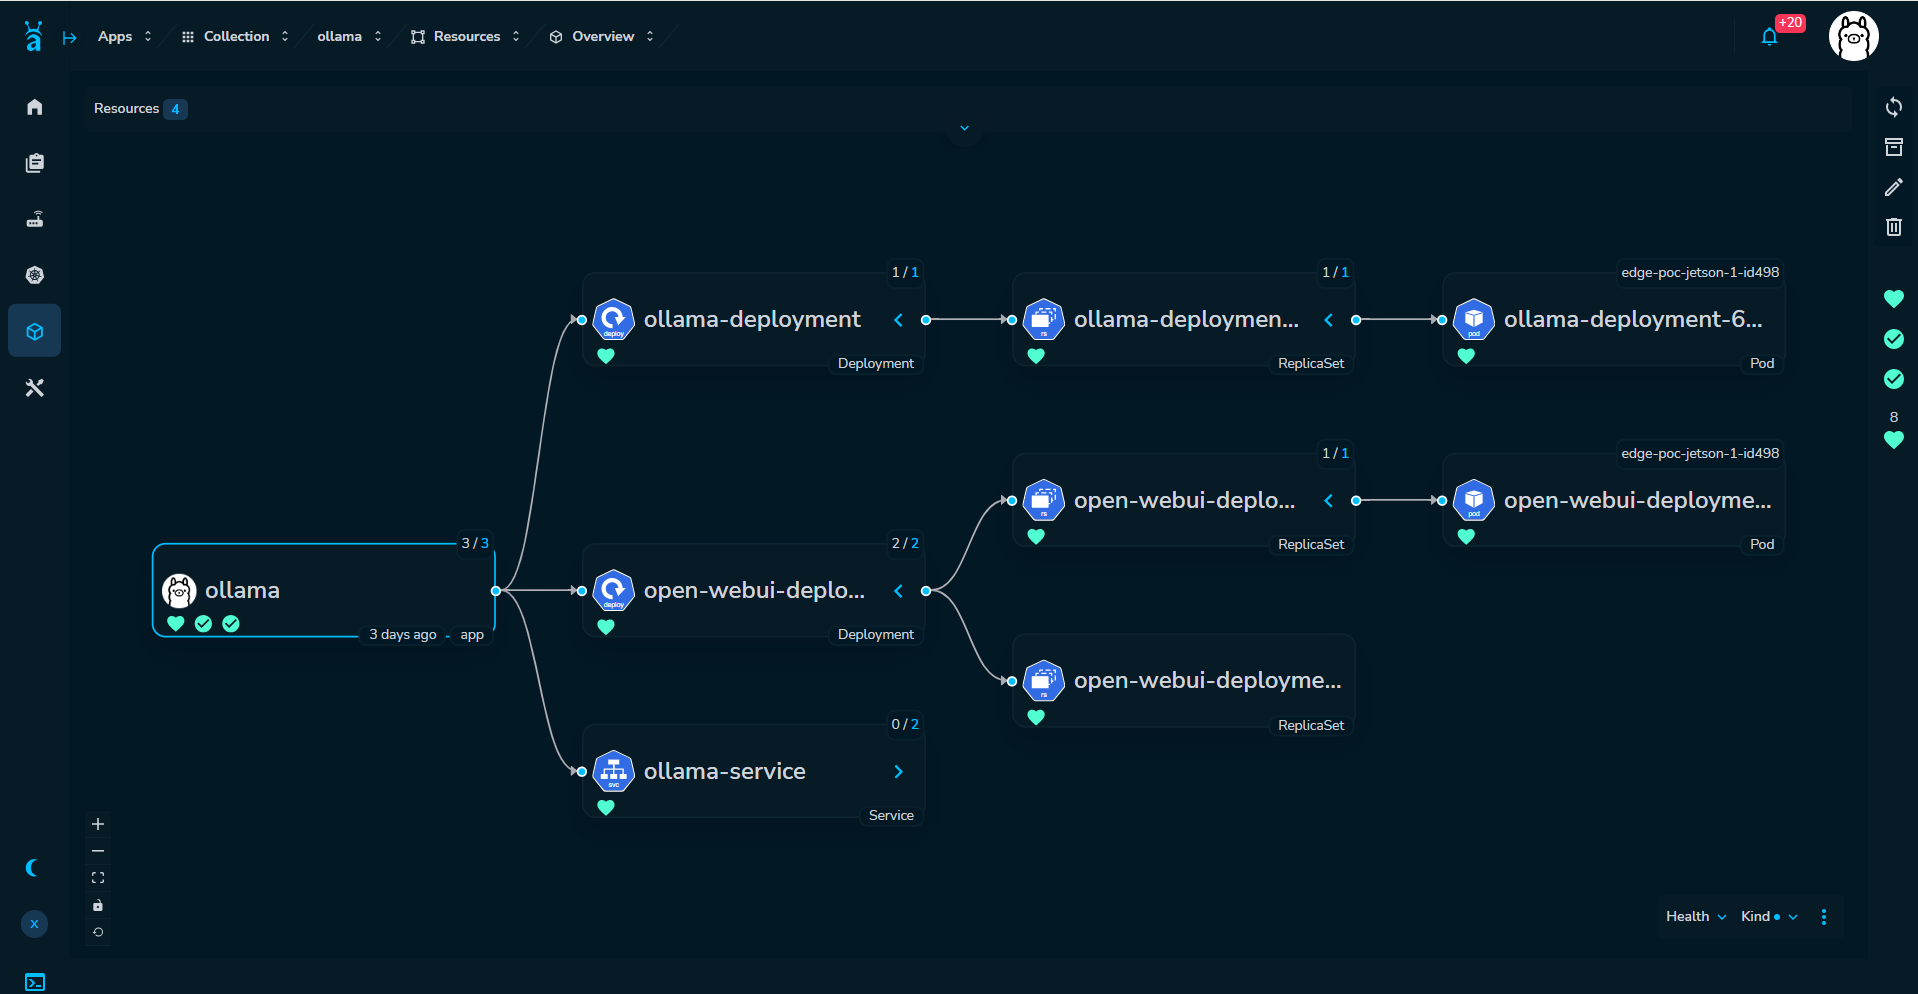The image size is (1918, 994).
Task: Select the ollama-service node label
Action: tap(725, 771)
